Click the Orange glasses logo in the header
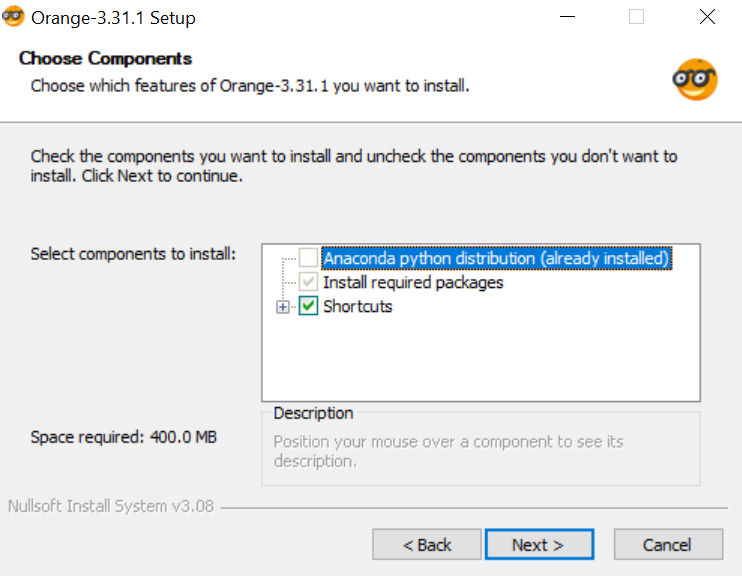The width and height of the screenshot is (742, 576). pyautogui.click(x=694, y=80)
